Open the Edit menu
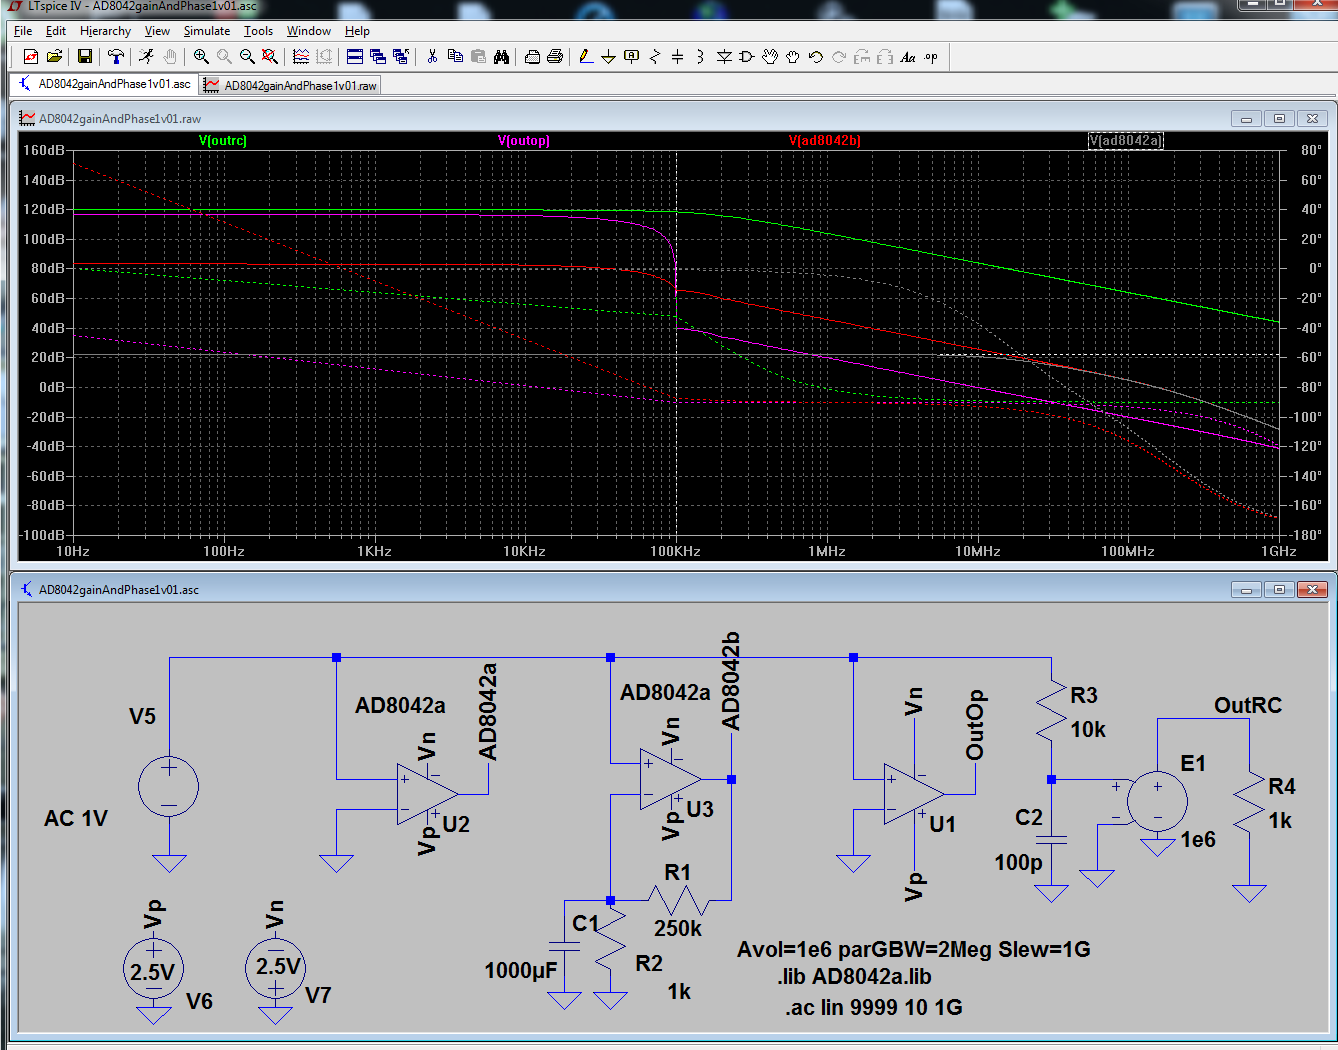 click(x=56, y=31)
